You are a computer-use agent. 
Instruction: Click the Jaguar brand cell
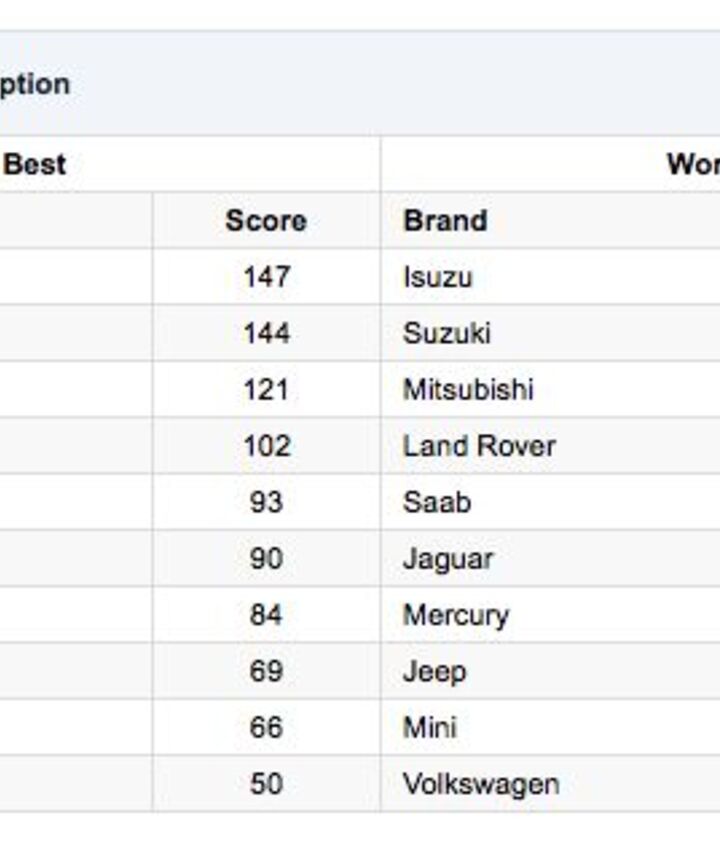[x=447, y=558]
